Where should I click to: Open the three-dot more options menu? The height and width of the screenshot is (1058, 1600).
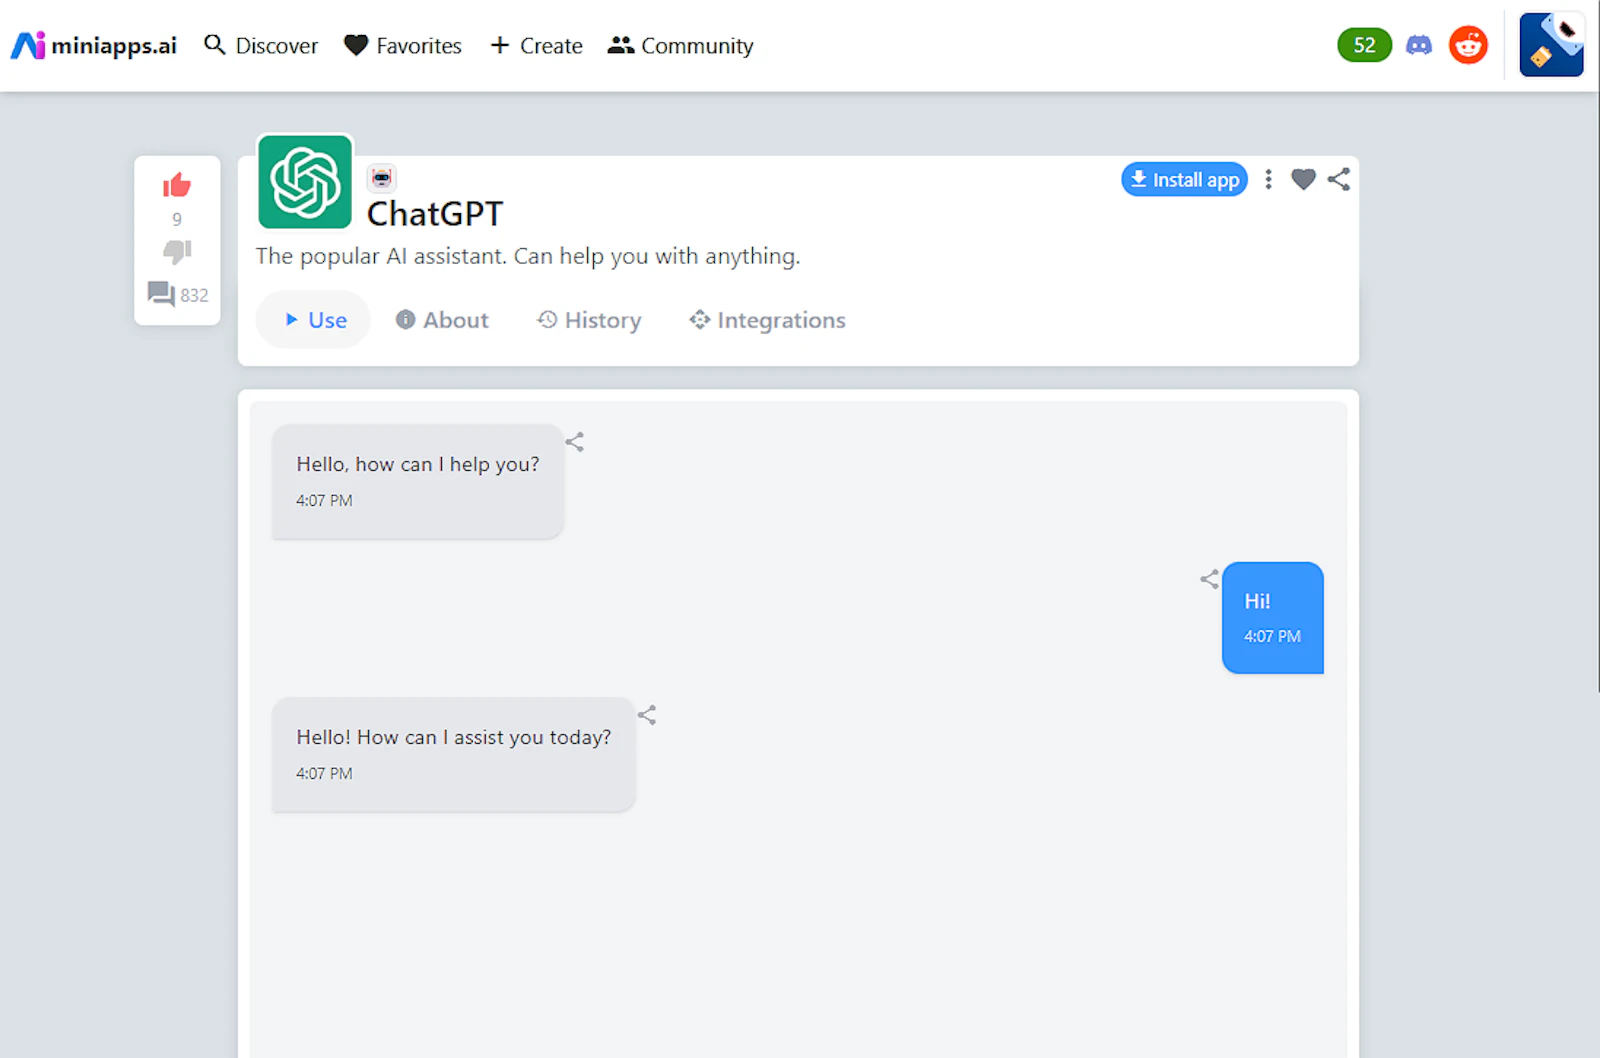click(x=1268, y=179)
